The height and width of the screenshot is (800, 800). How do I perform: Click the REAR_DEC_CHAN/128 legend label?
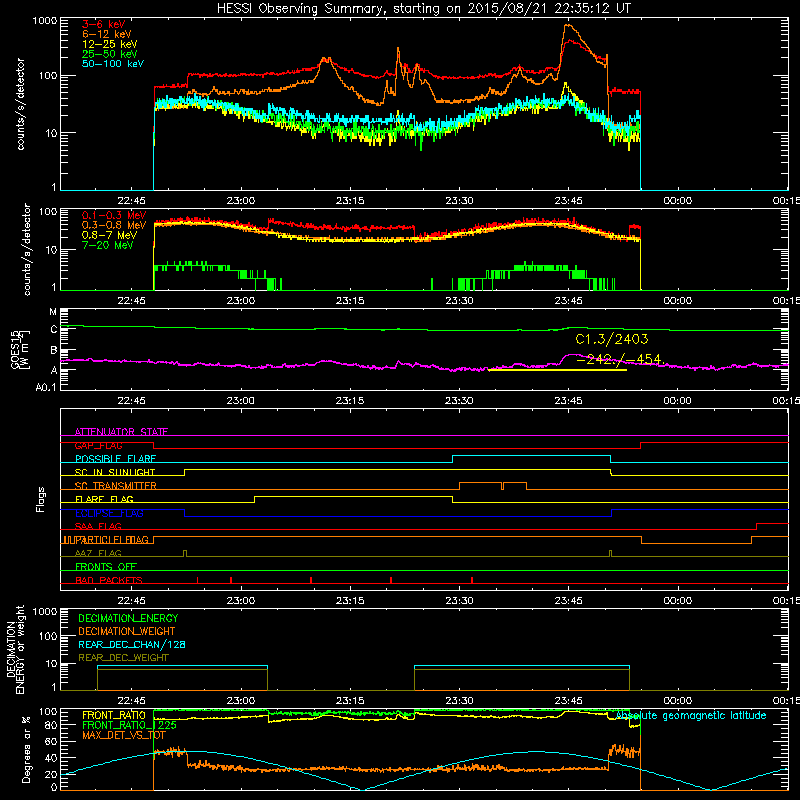point(132,644)
